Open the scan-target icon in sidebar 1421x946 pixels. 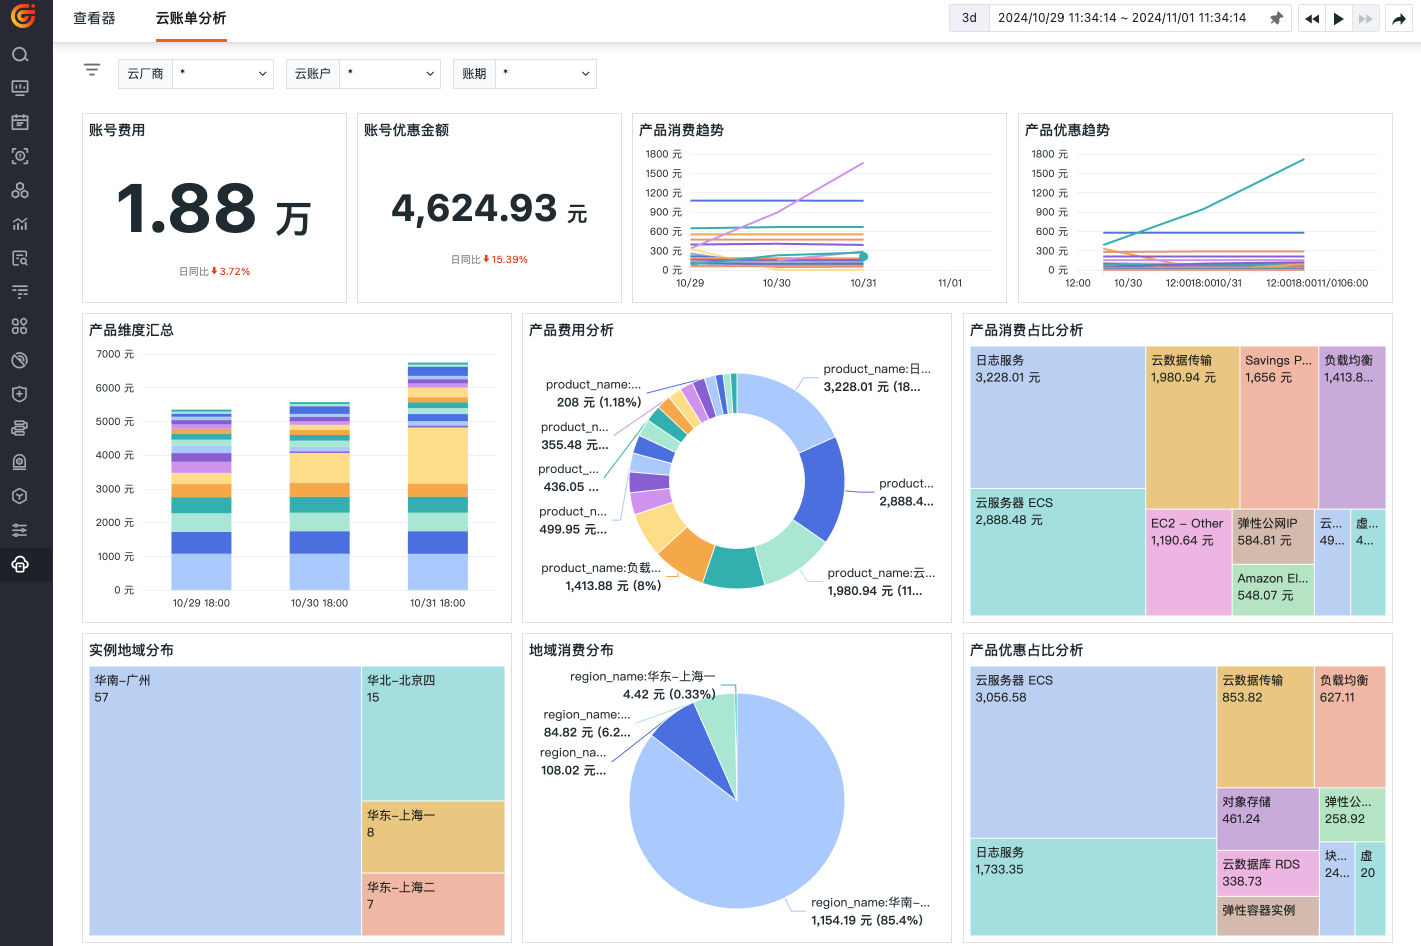(20, 156)
